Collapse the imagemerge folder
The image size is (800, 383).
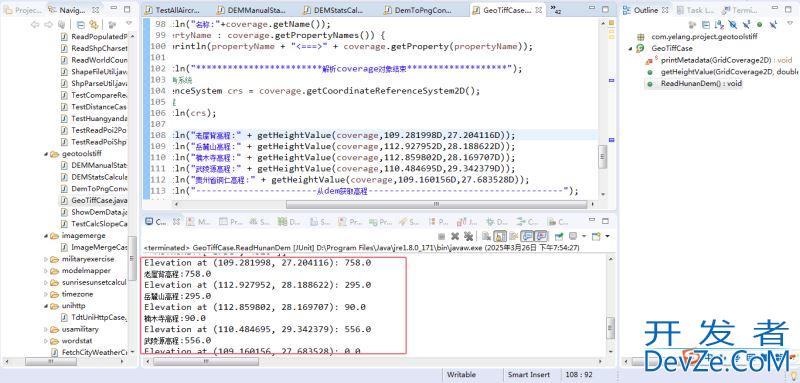tap(46, 236)
